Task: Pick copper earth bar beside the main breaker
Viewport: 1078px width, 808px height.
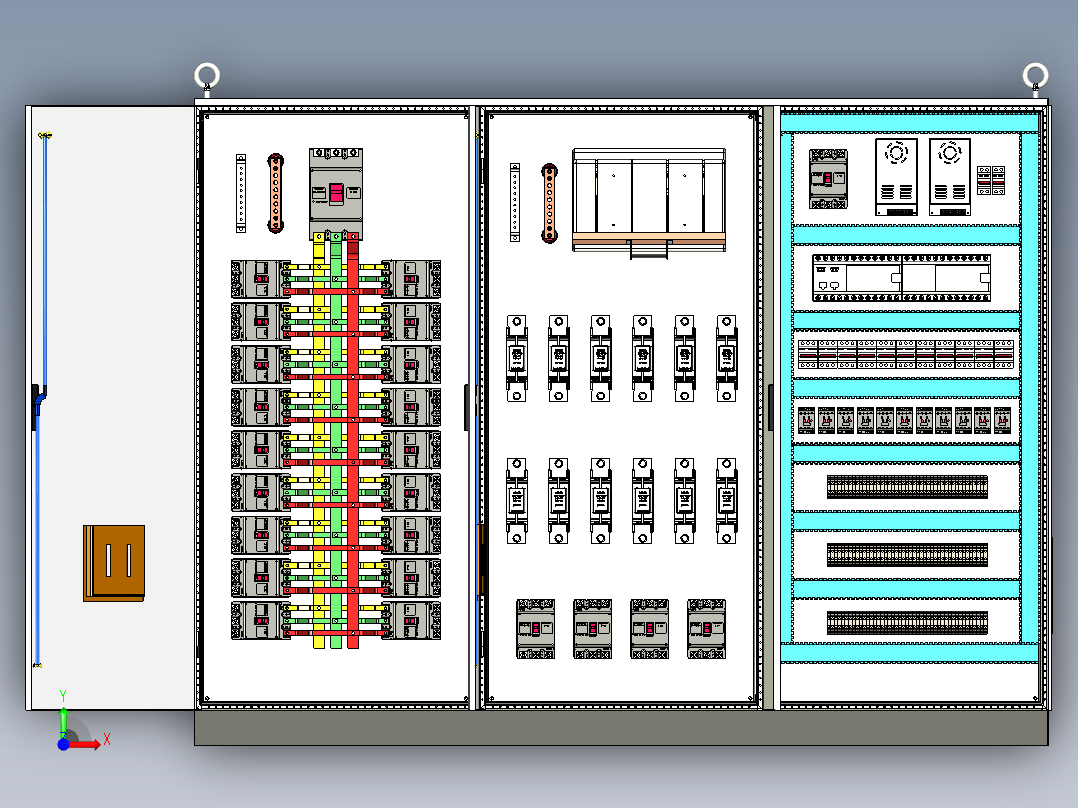Action: [x=276, y=193]
